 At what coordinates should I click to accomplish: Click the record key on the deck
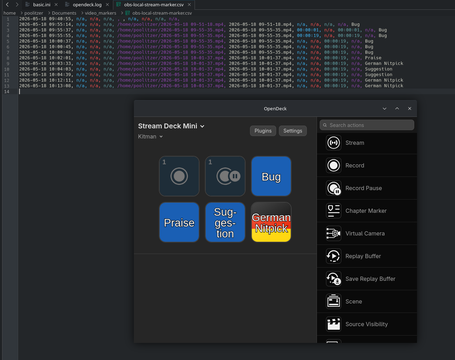(179, 176)
